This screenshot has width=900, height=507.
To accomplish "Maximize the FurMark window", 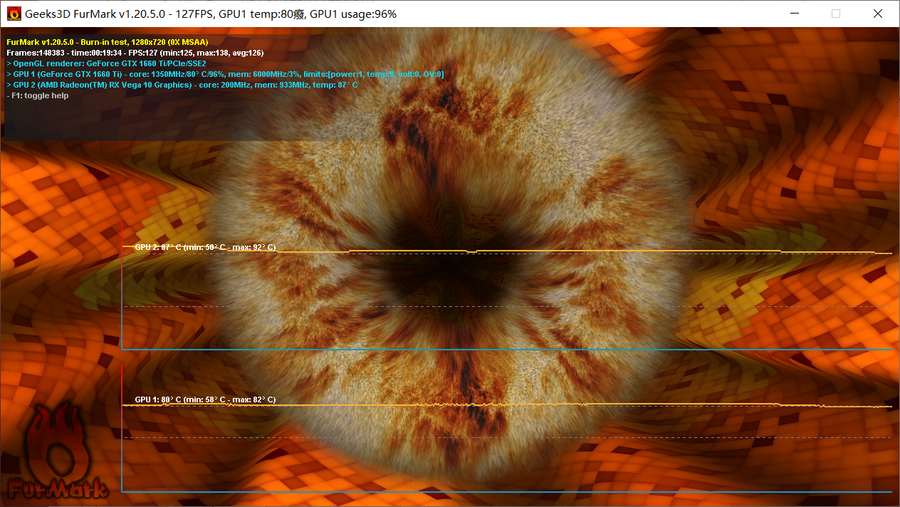I will point(836,14).
